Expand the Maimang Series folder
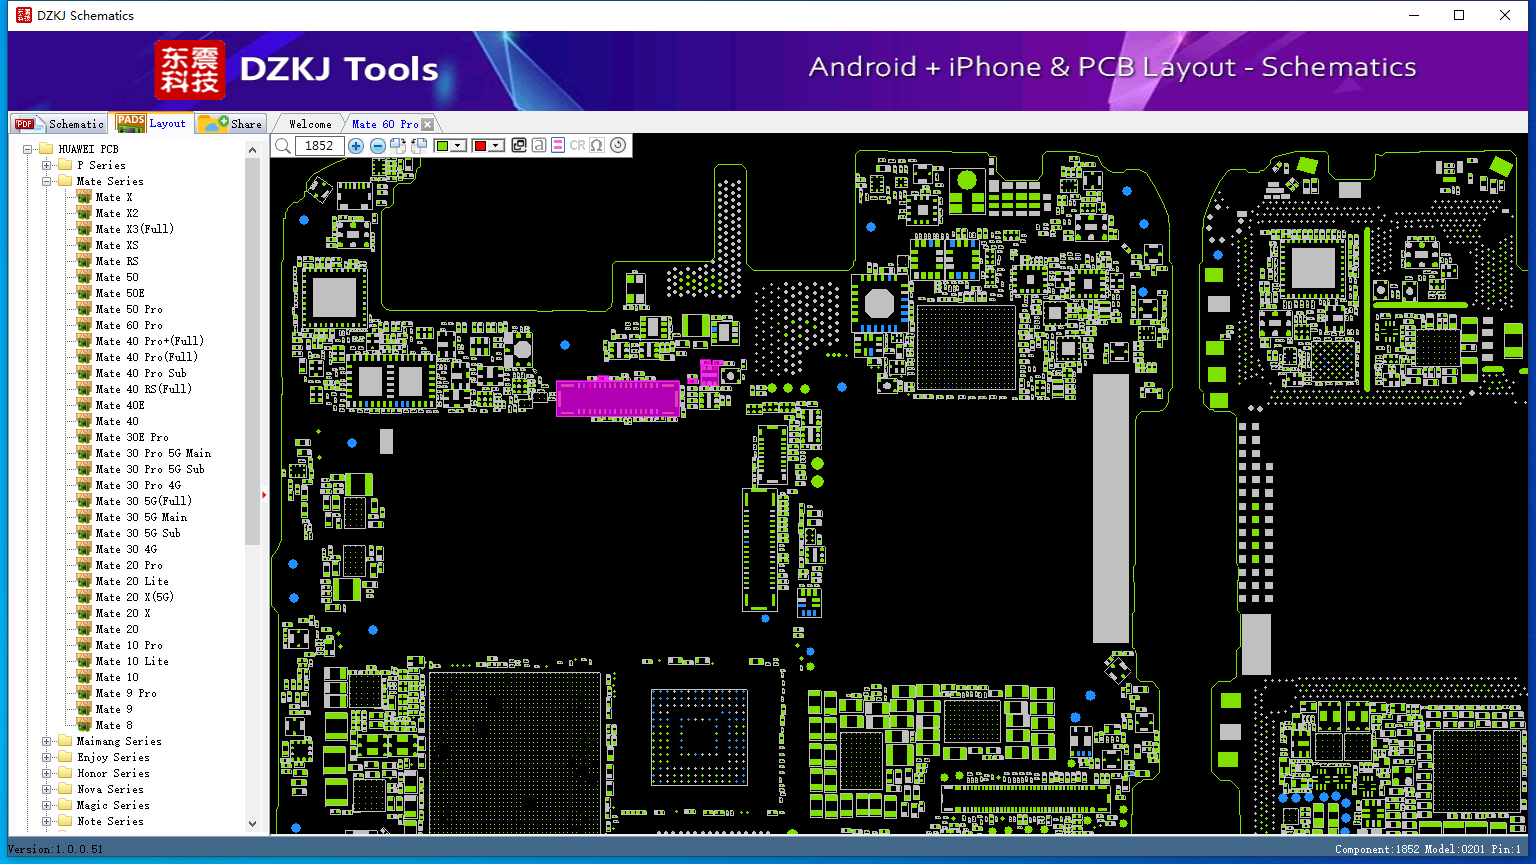 [x=47, y=741]
